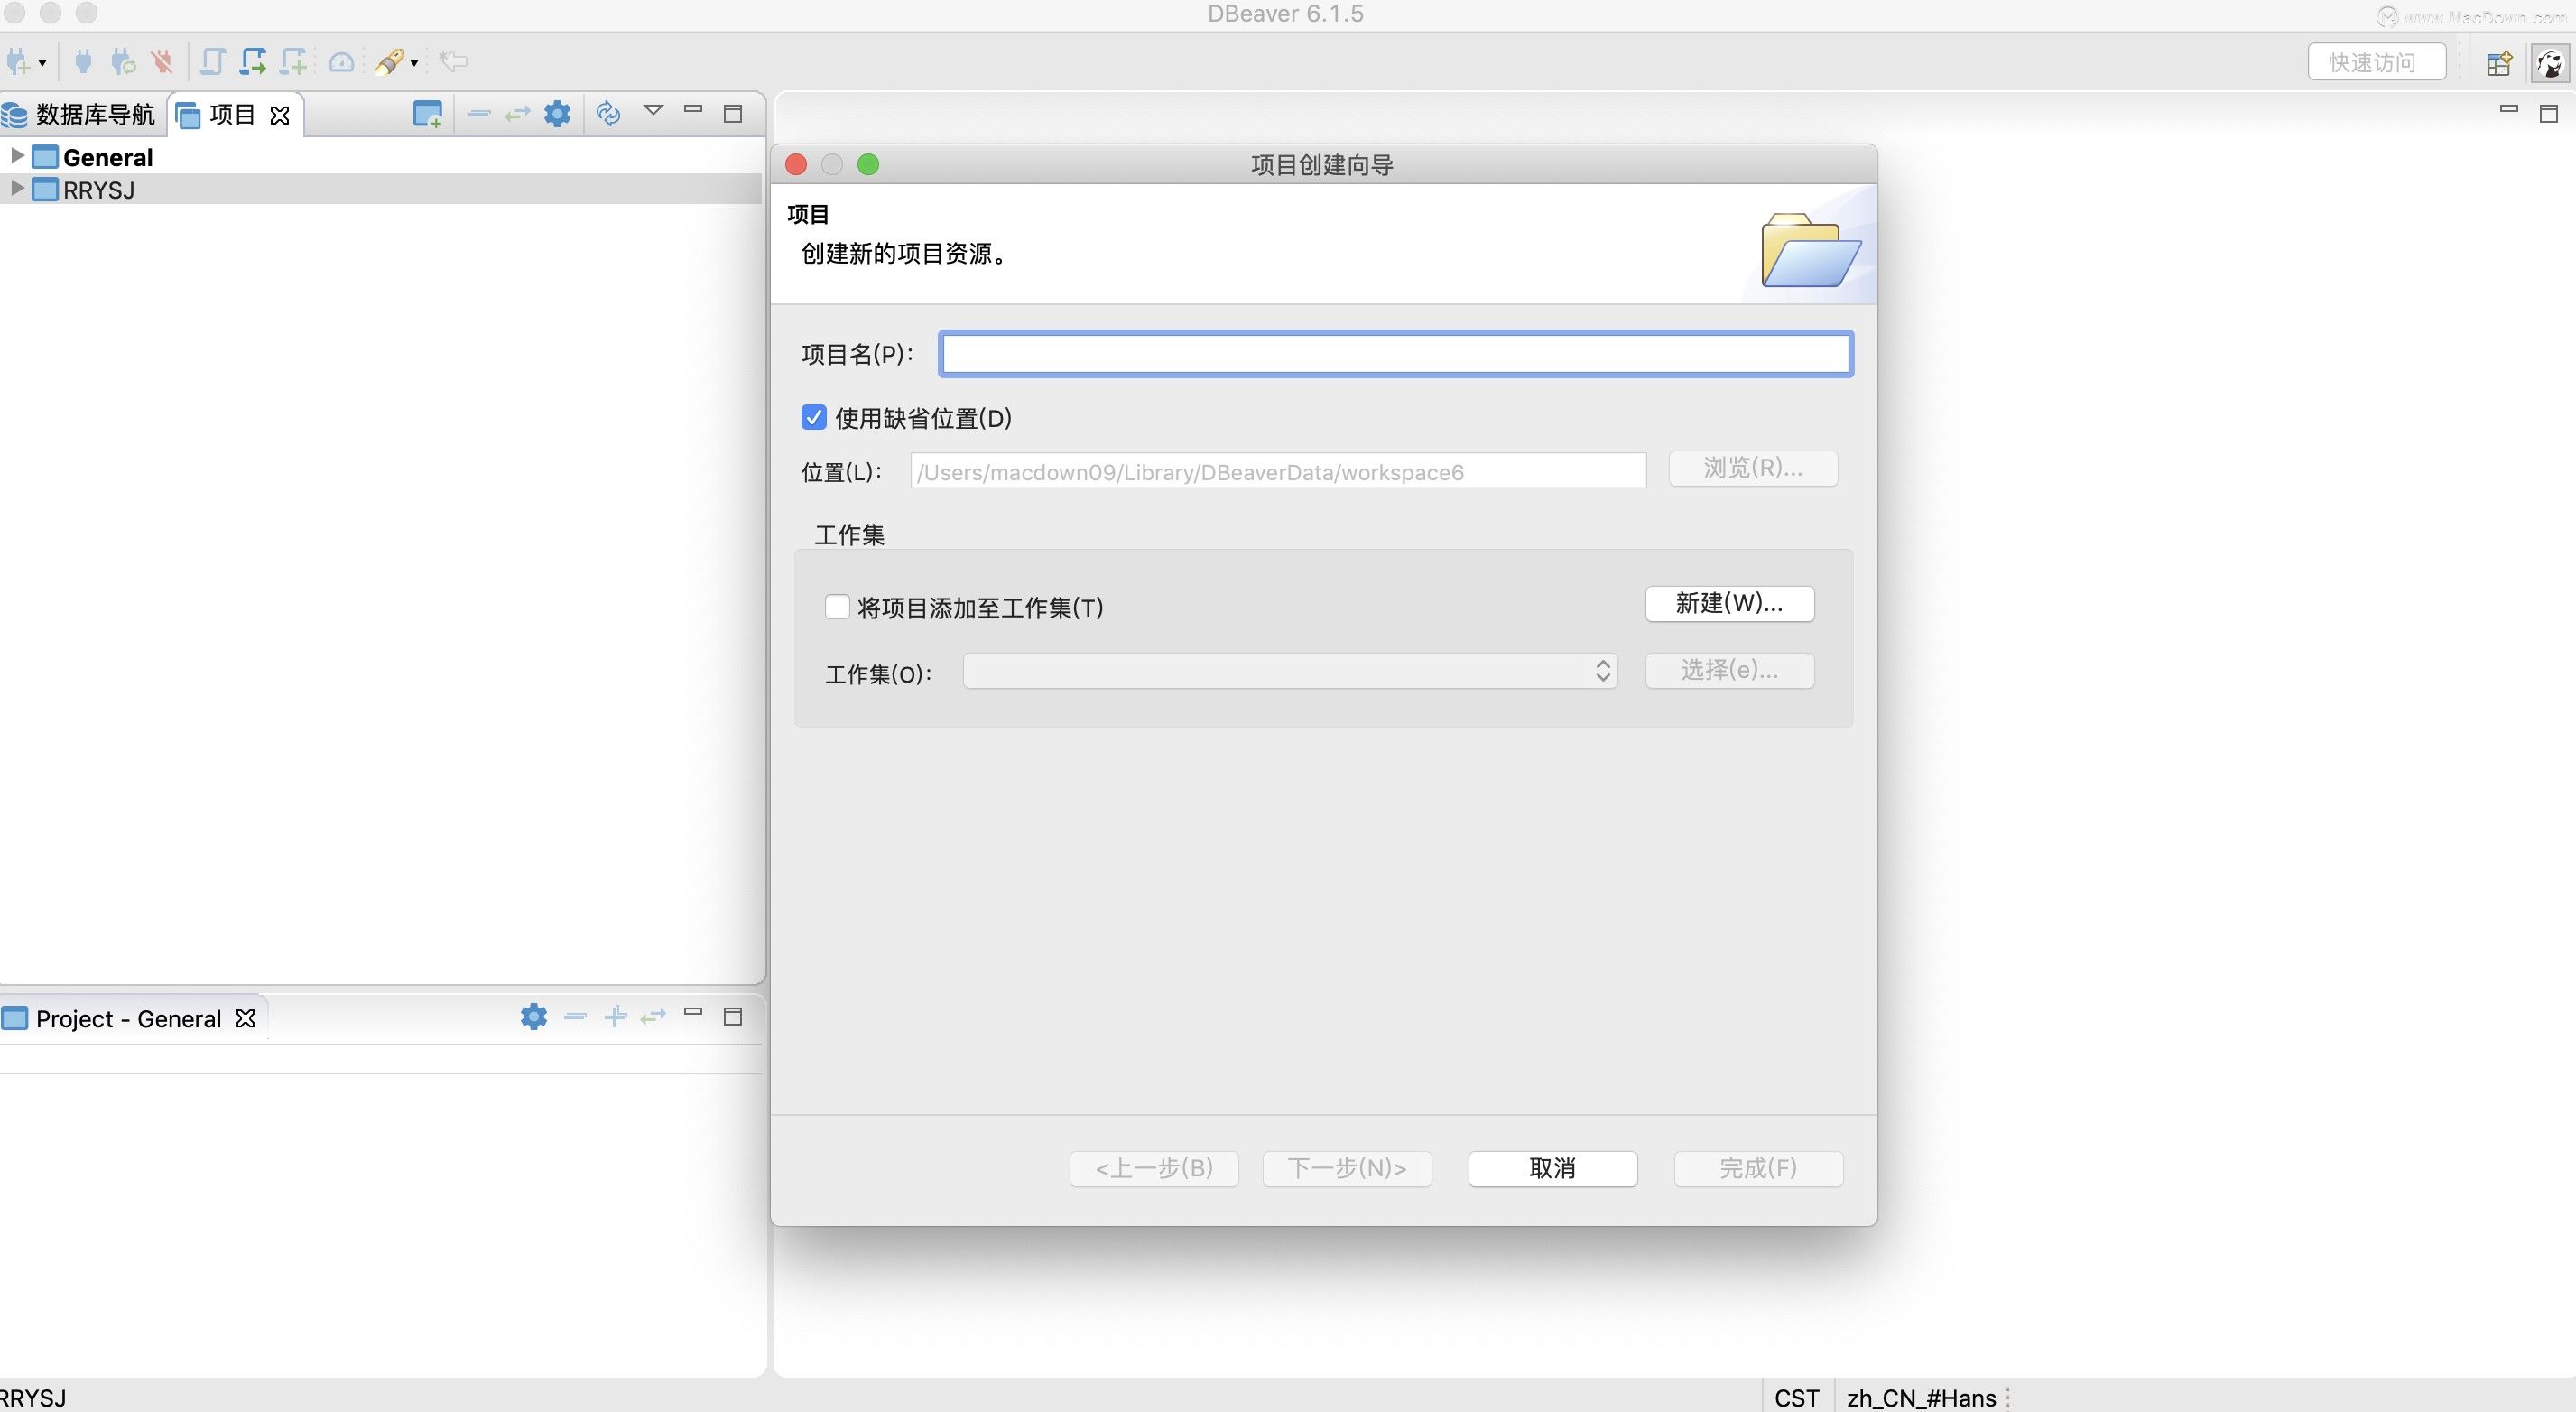The width and height of the screenshot is (2576, 1412).
Task: Click the refresh arrows icon in 项目 panel
Action: click(x=608, y=113)
